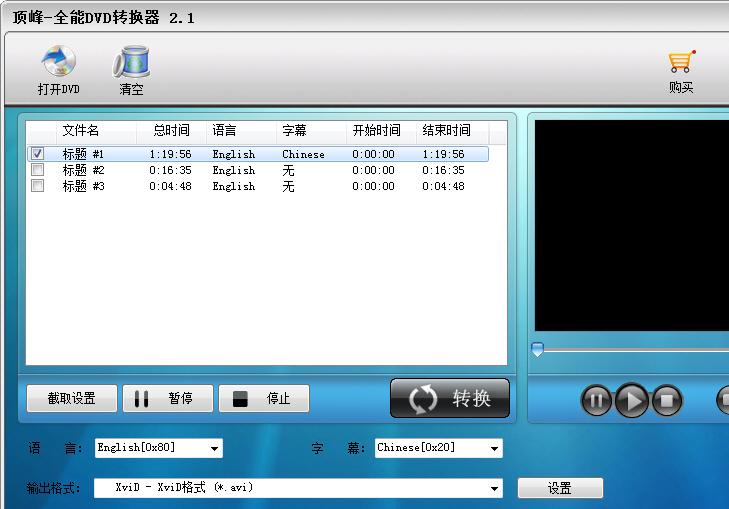Expand the output format XviD dropdown
Image resolution: width=729 pixels, height=509 pixels.
click(x=495, y=488)
